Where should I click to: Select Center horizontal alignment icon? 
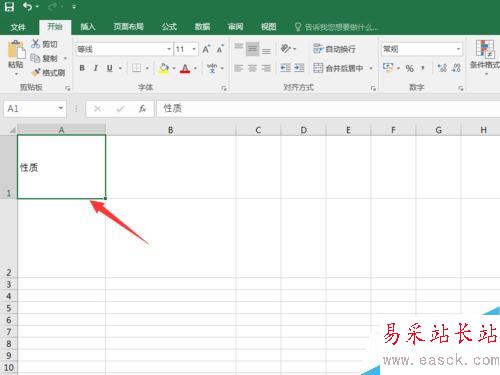coord(252,68)
